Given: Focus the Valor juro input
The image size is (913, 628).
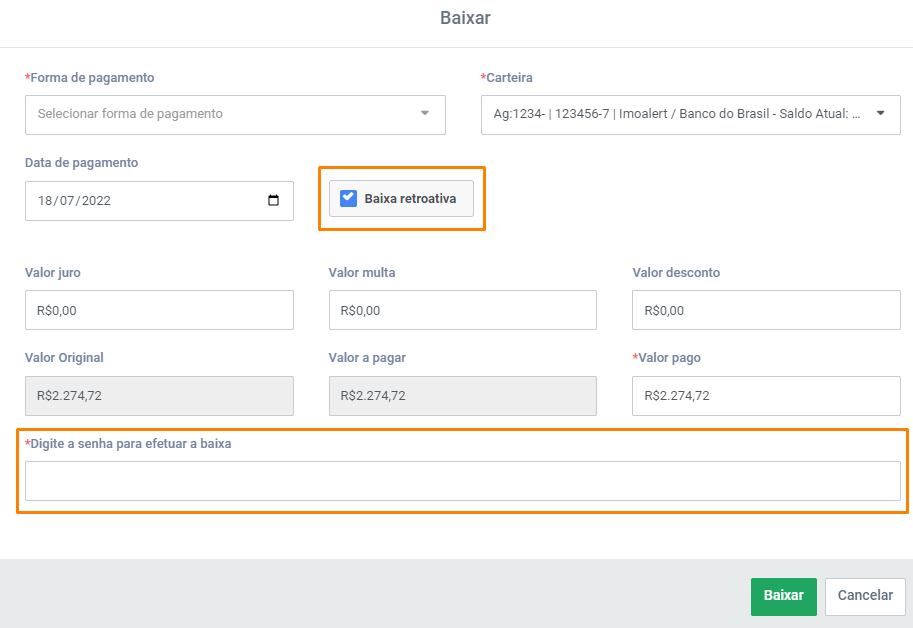Looking at the screenshot, I should (159, 310).
